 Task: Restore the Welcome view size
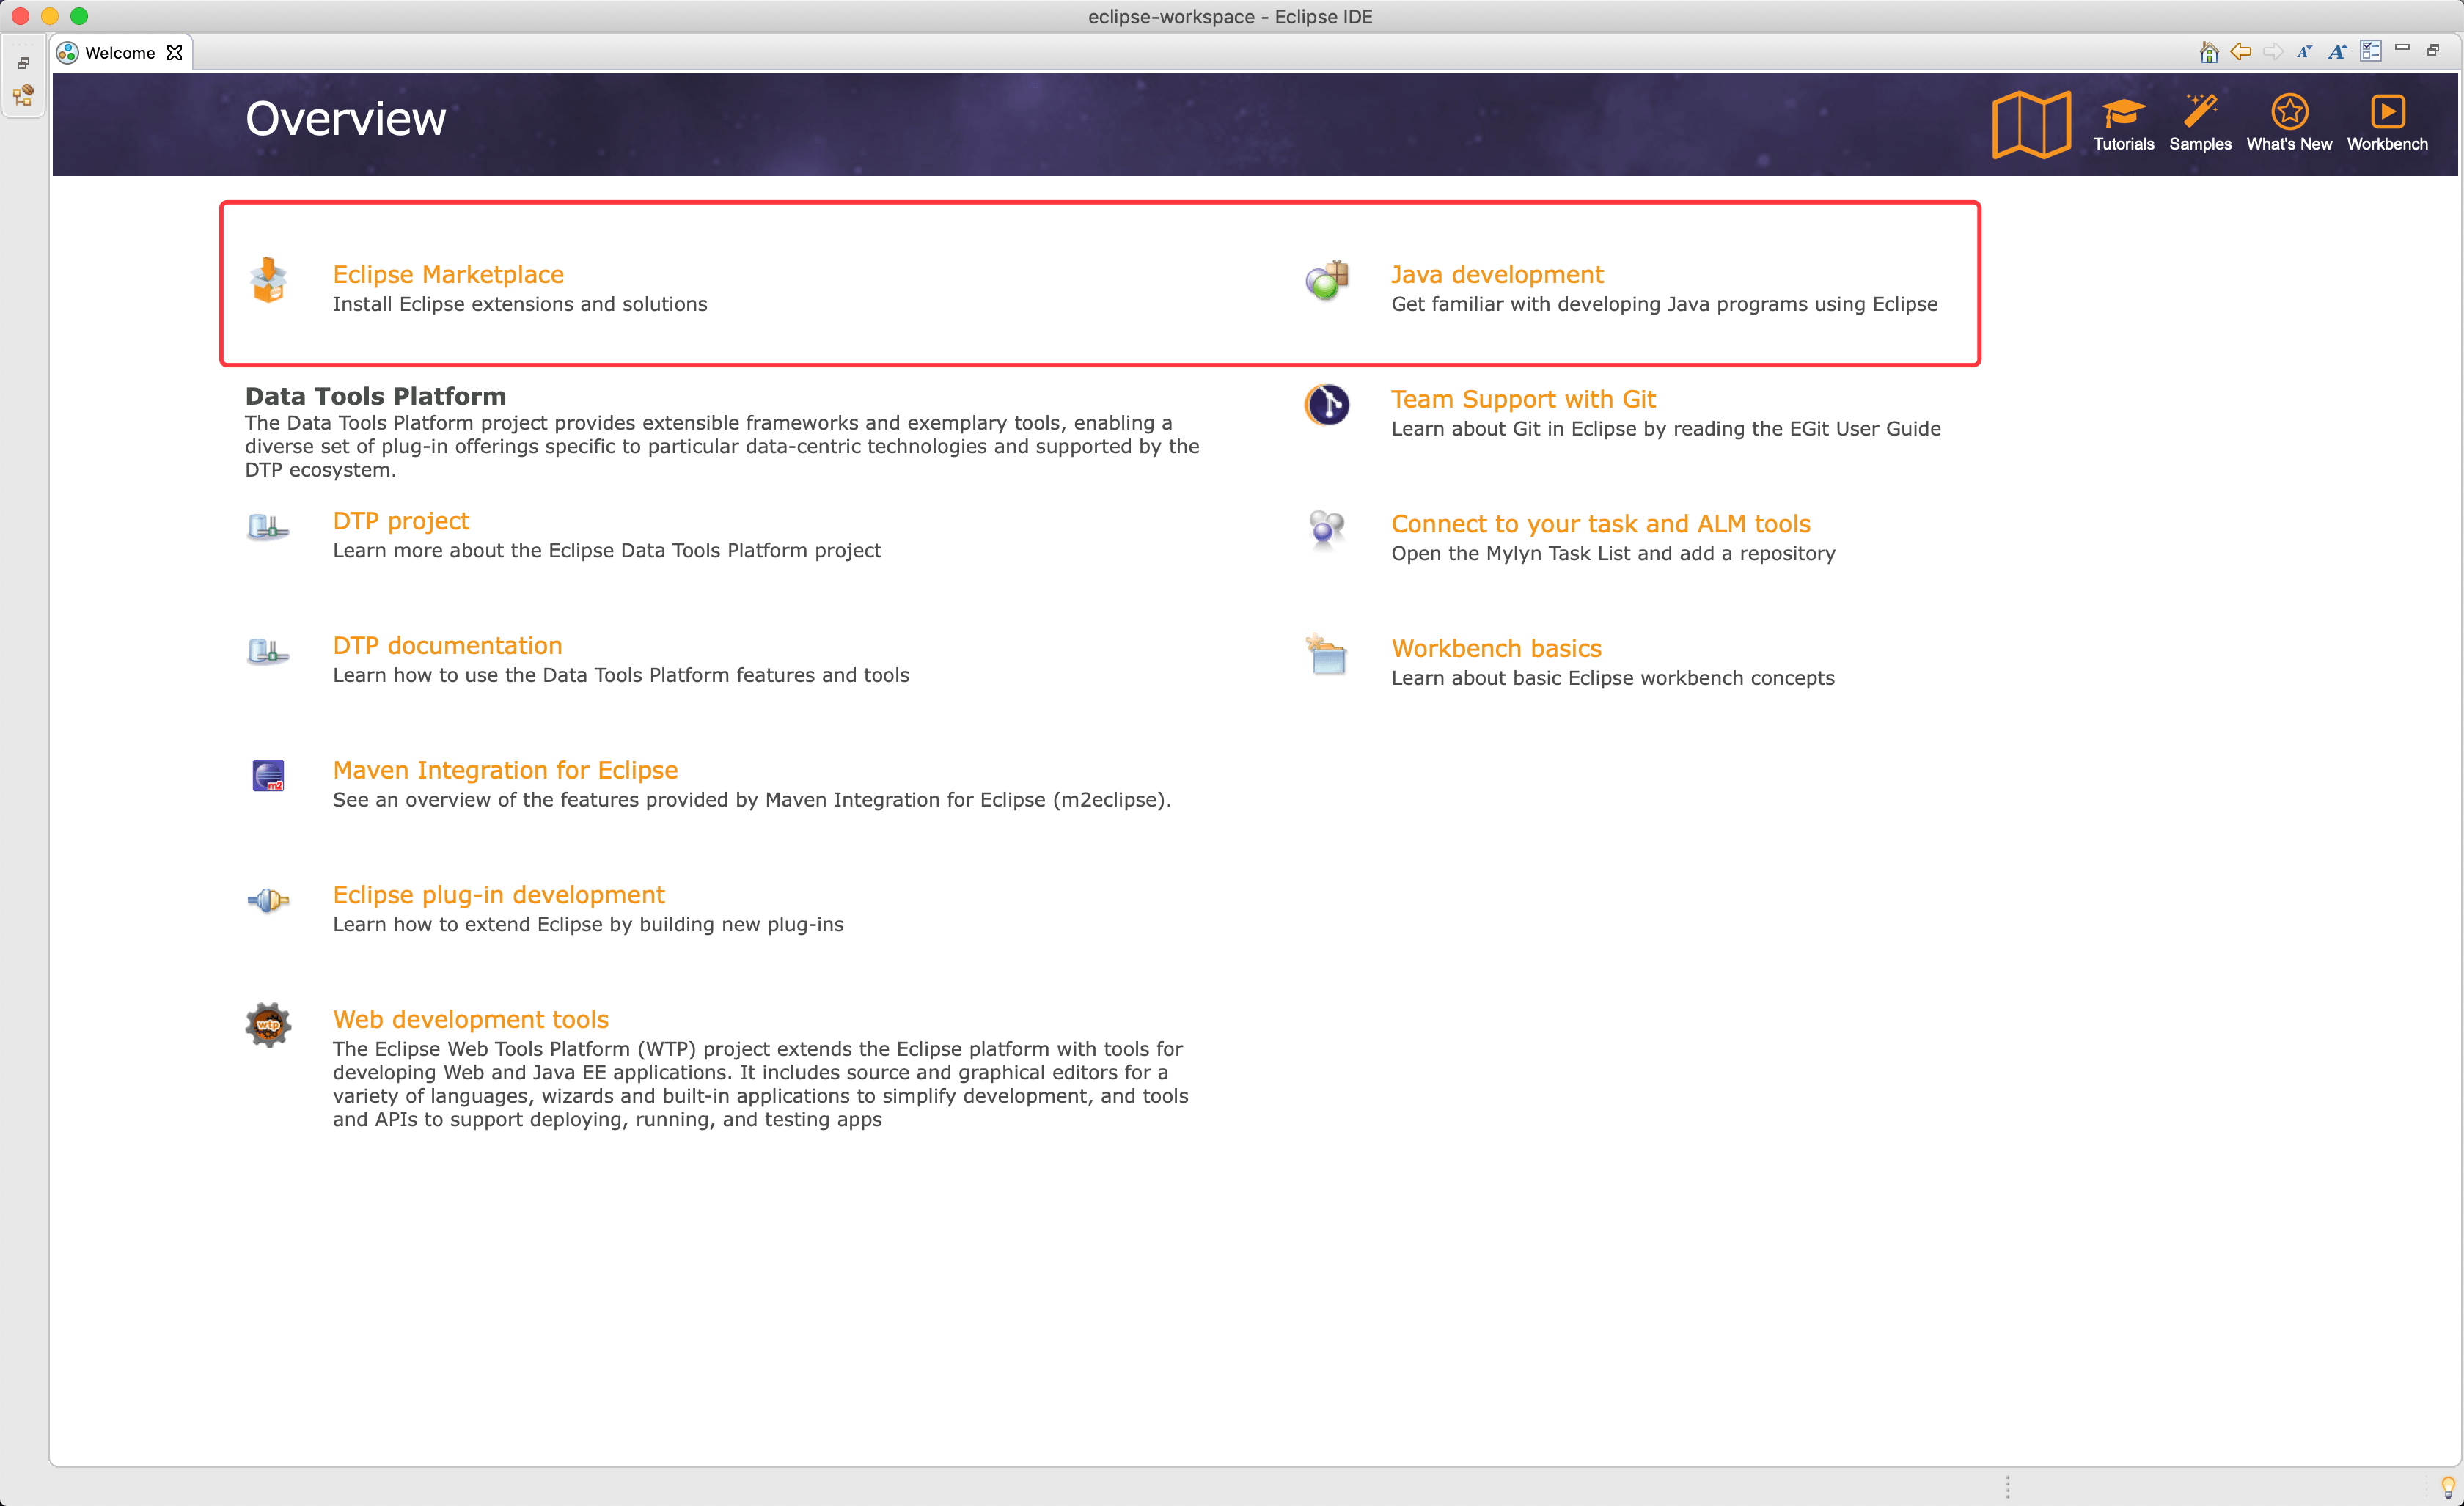(x=2433, y=50)
